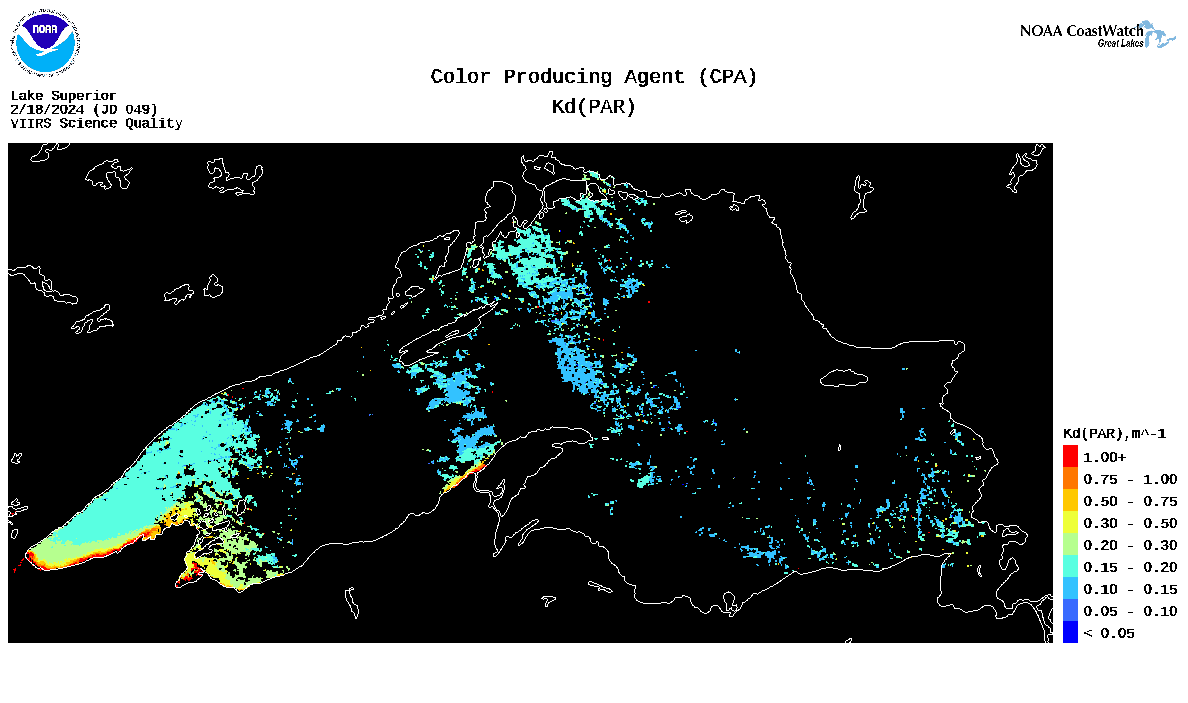Click the '0.10 - 0.15' legend label
1188x703 pixels.
(1130, 589)
